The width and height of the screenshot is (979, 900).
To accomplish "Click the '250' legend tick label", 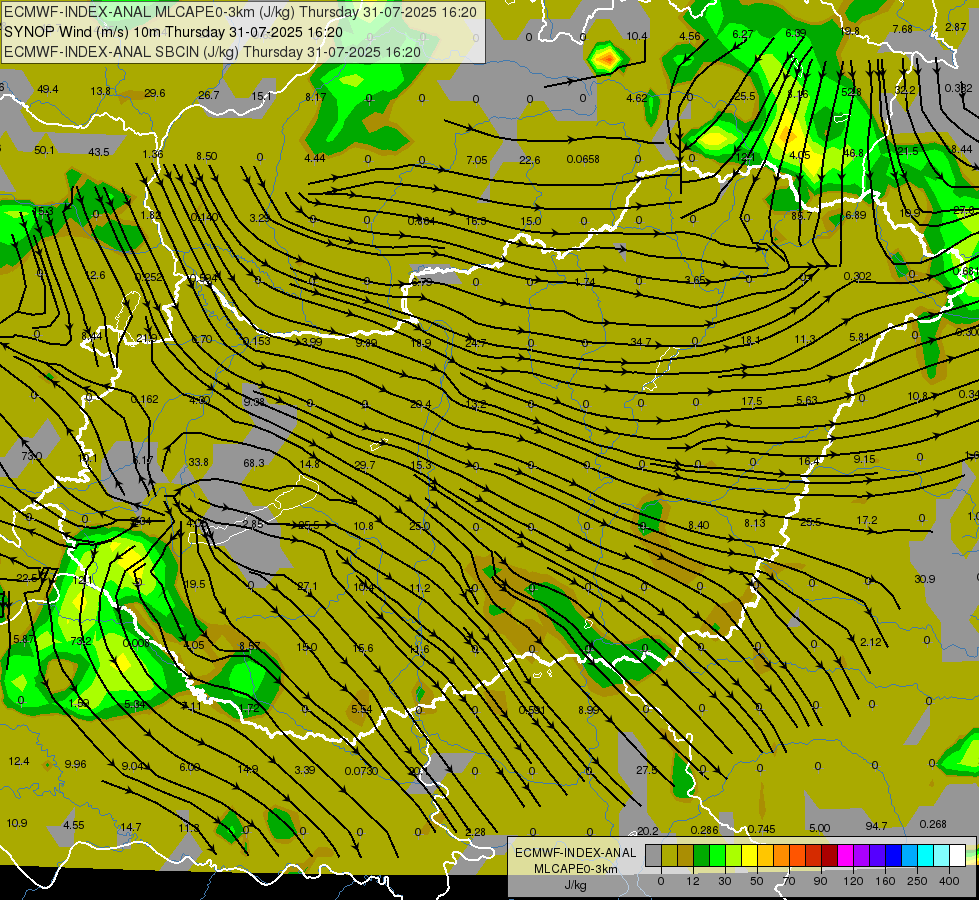I will pyautogui.click(x=917, y=881).
